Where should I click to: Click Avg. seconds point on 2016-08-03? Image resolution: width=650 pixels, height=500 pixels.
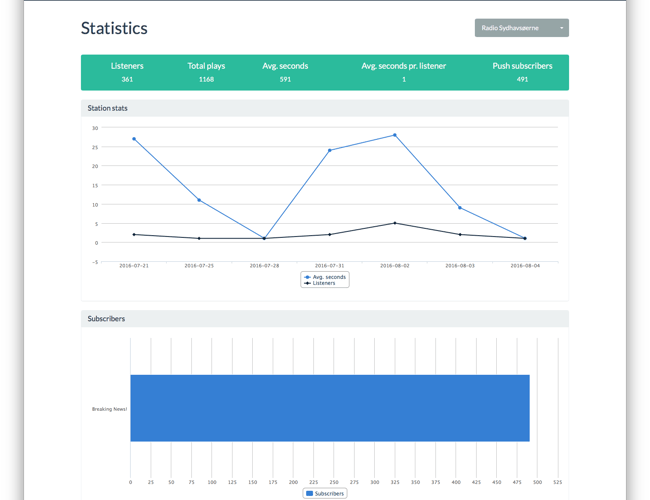[460, 208]
